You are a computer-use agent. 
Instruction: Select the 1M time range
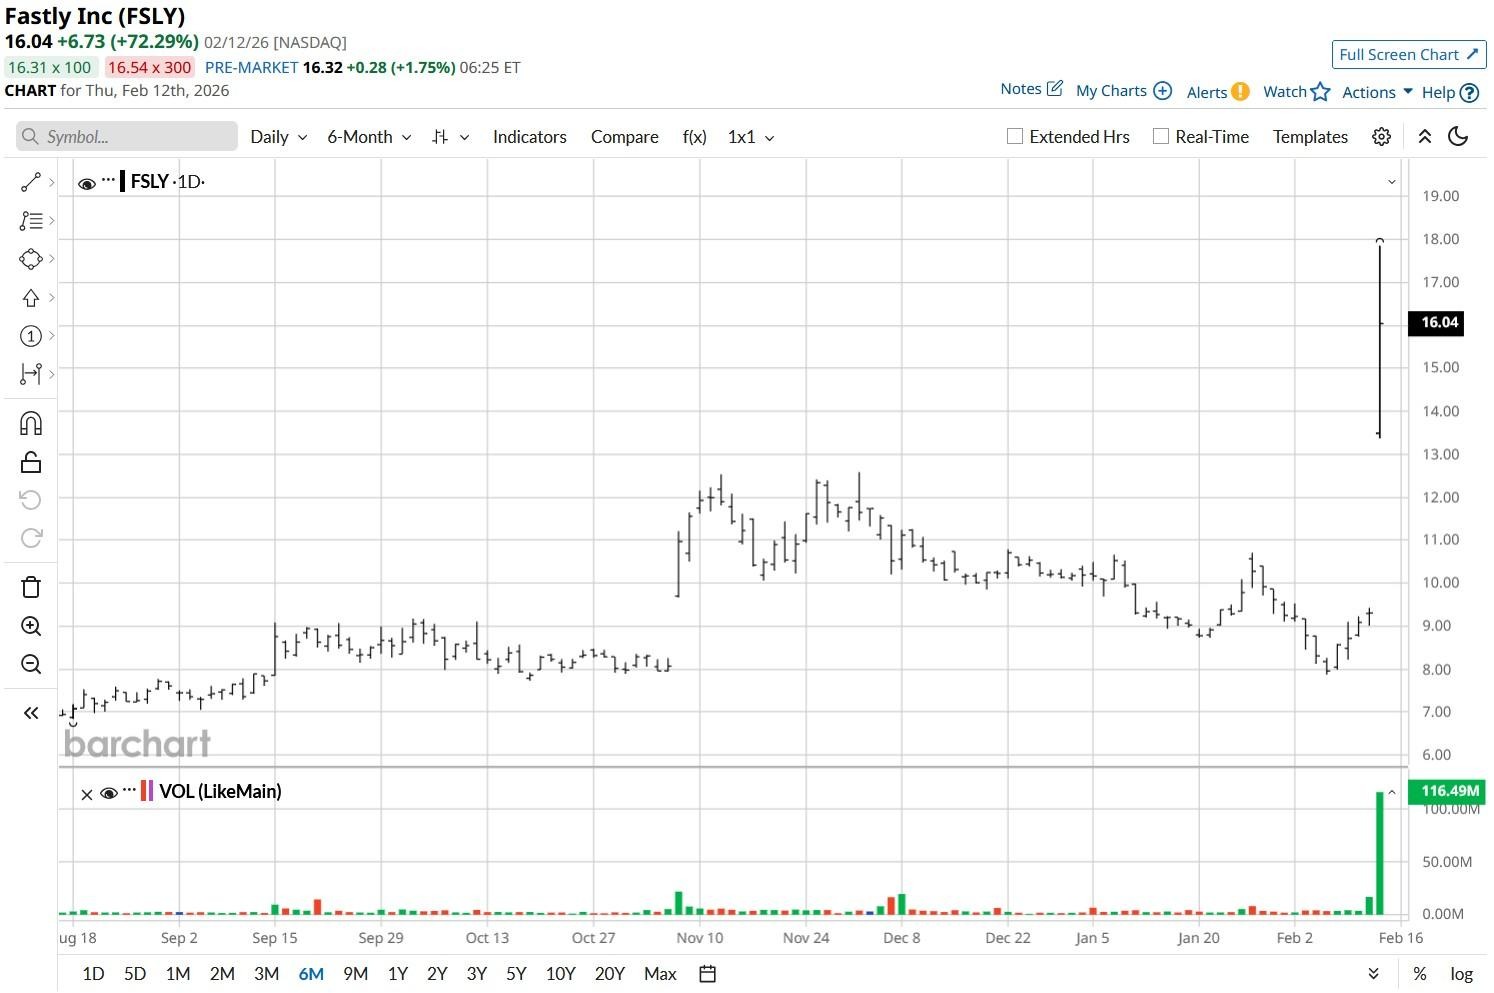(178, 974)
